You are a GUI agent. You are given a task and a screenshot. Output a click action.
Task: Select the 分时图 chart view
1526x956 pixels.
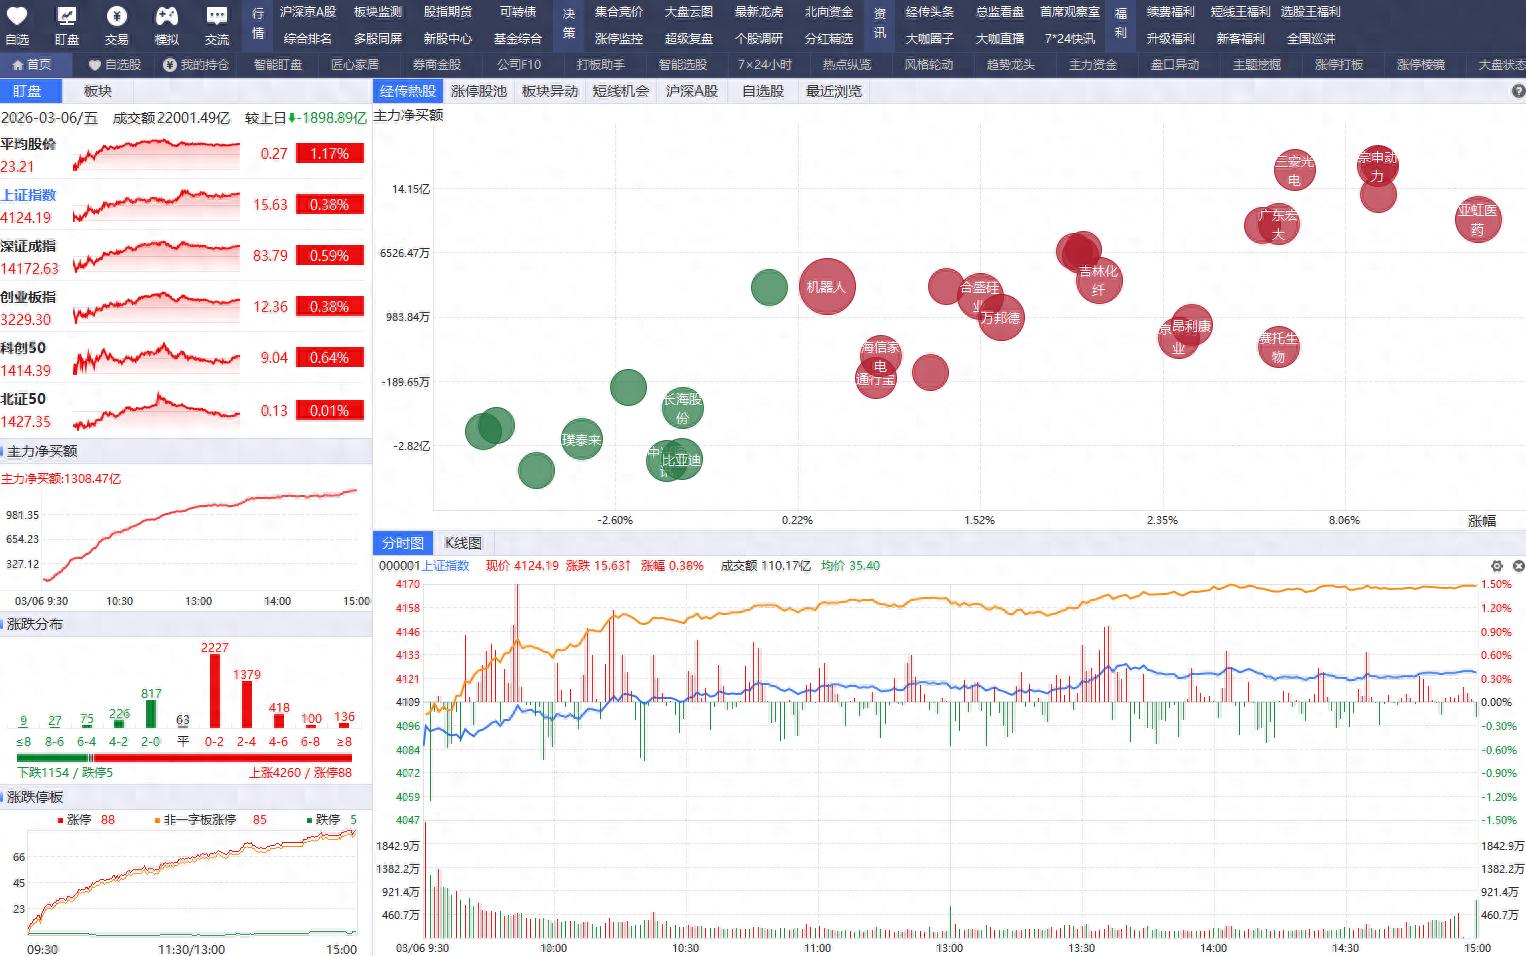pyautogui.click(x=403, y=543)
